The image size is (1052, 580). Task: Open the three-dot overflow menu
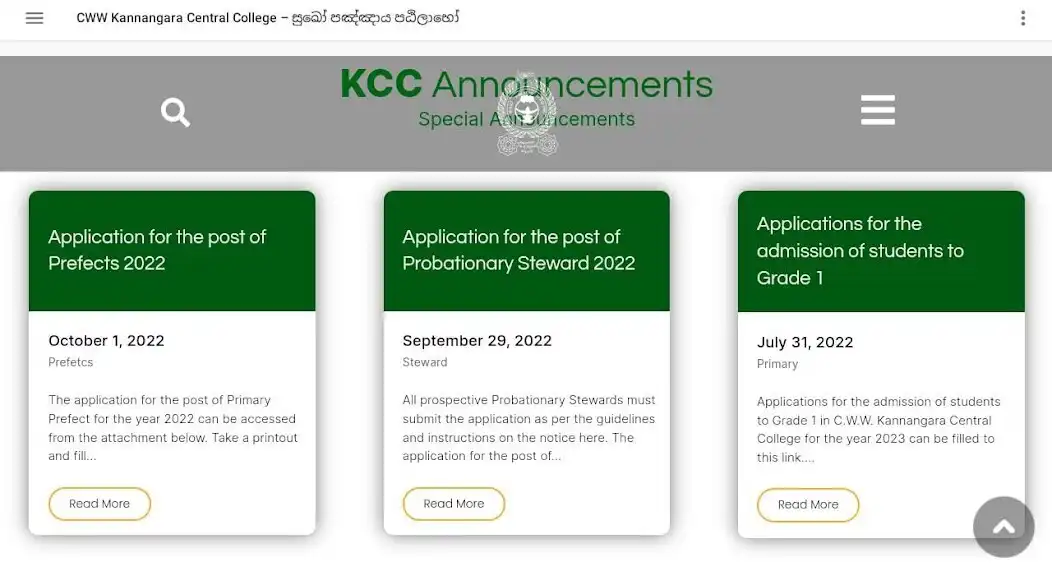point(1022,18)
